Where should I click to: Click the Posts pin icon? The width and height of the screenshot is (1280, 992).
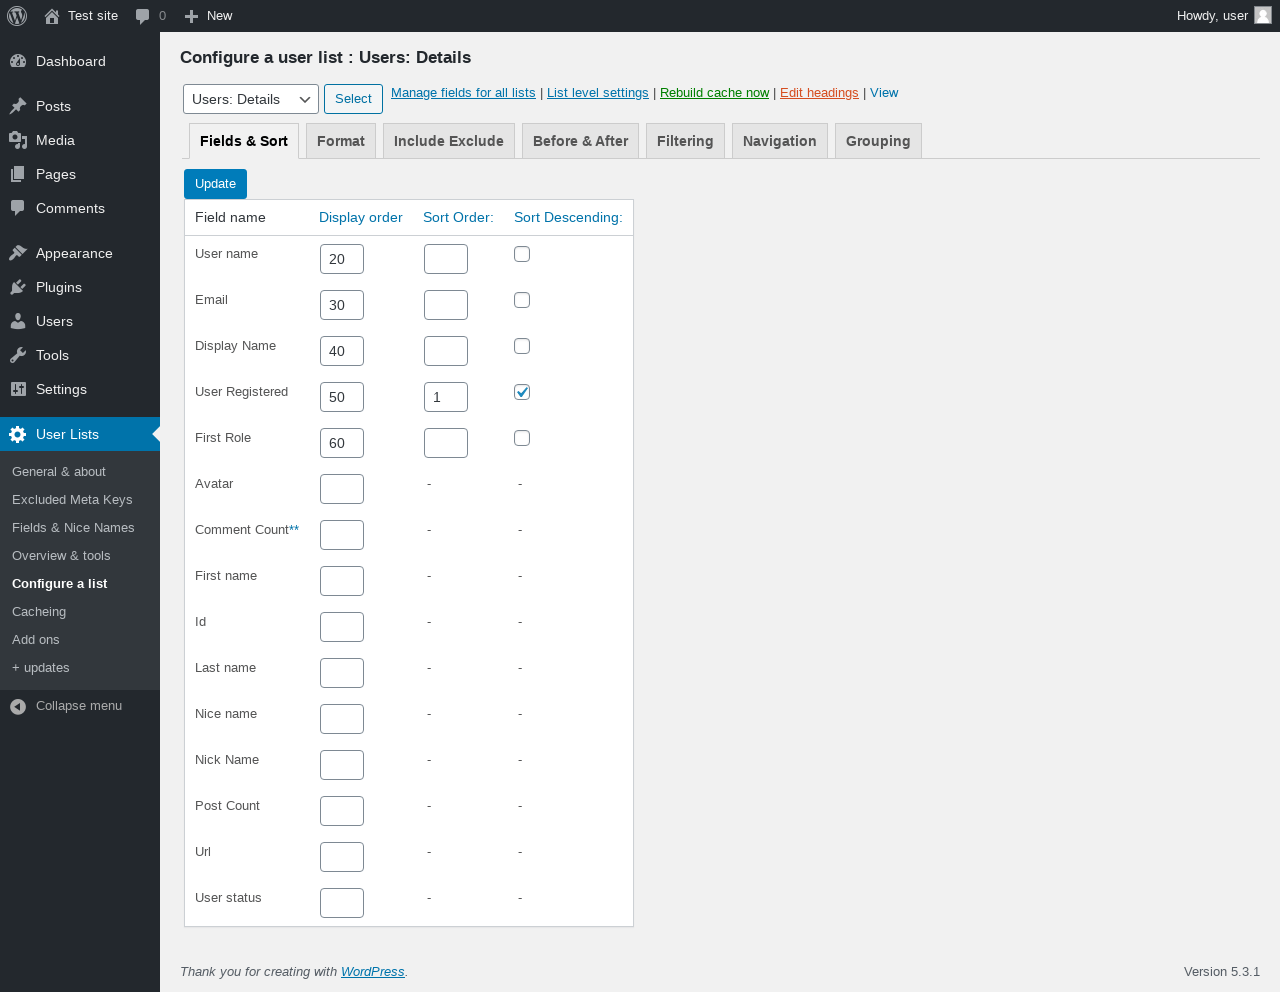pos(18,106)
